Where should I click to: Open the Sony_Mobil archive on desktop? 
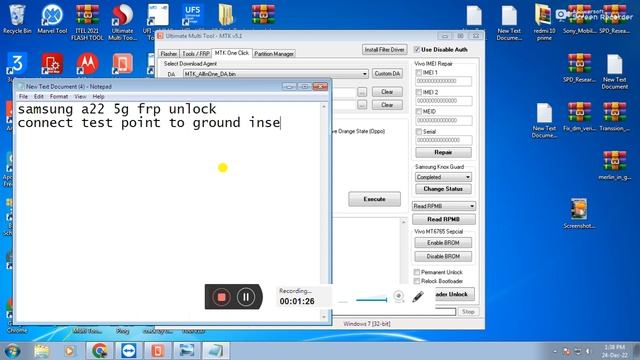point(579,19)
